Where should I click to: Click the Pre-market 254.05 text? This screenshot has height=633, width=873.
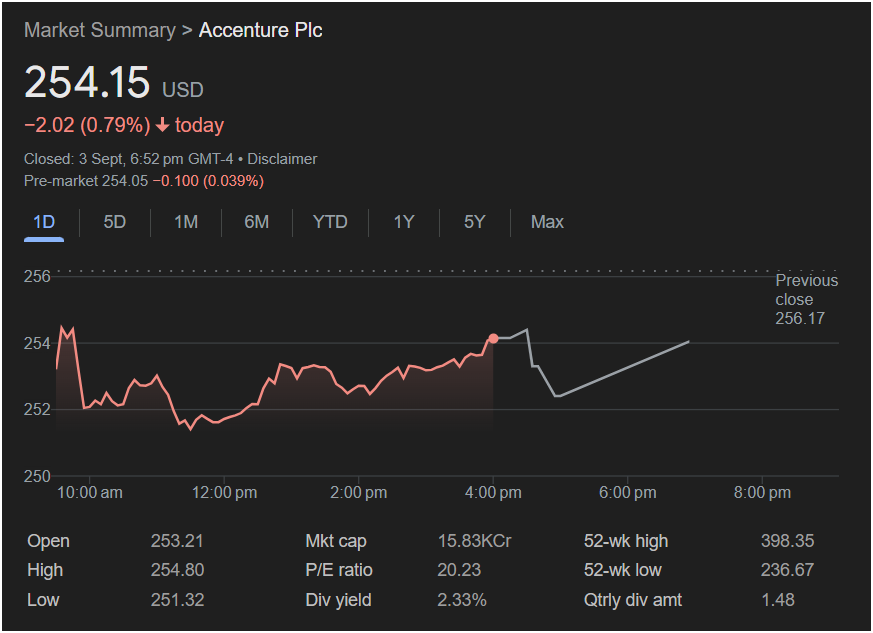click(x=86, y=181)
